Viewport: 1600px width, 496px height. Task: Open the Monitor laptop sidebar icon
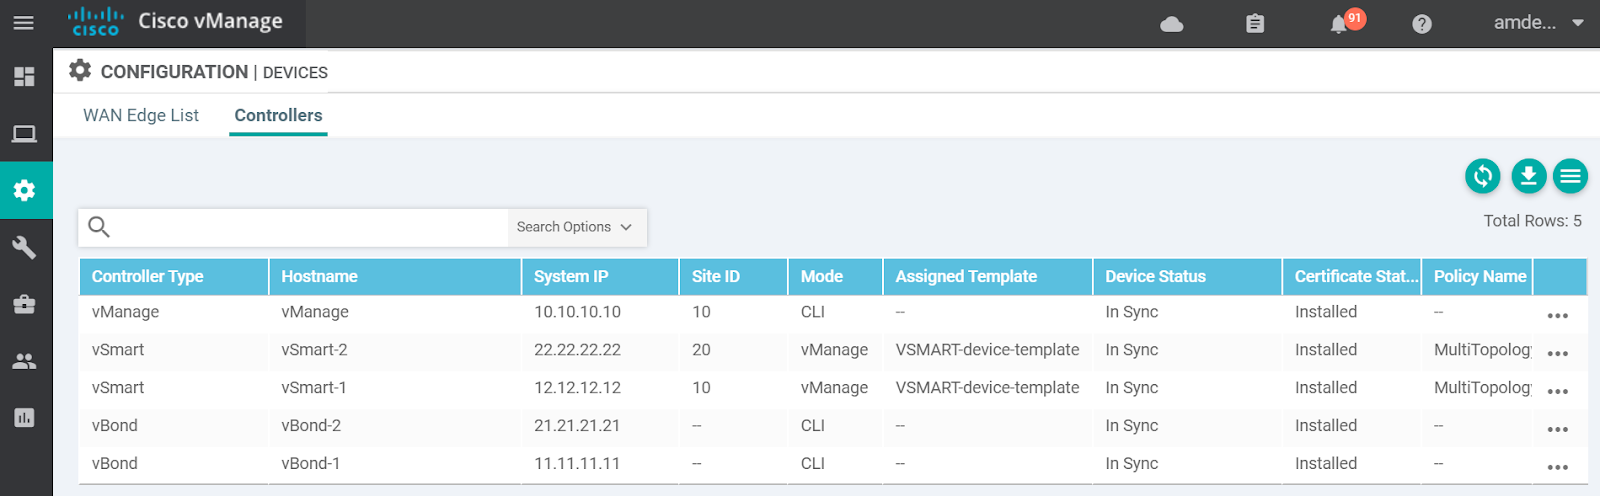(24, 134)
